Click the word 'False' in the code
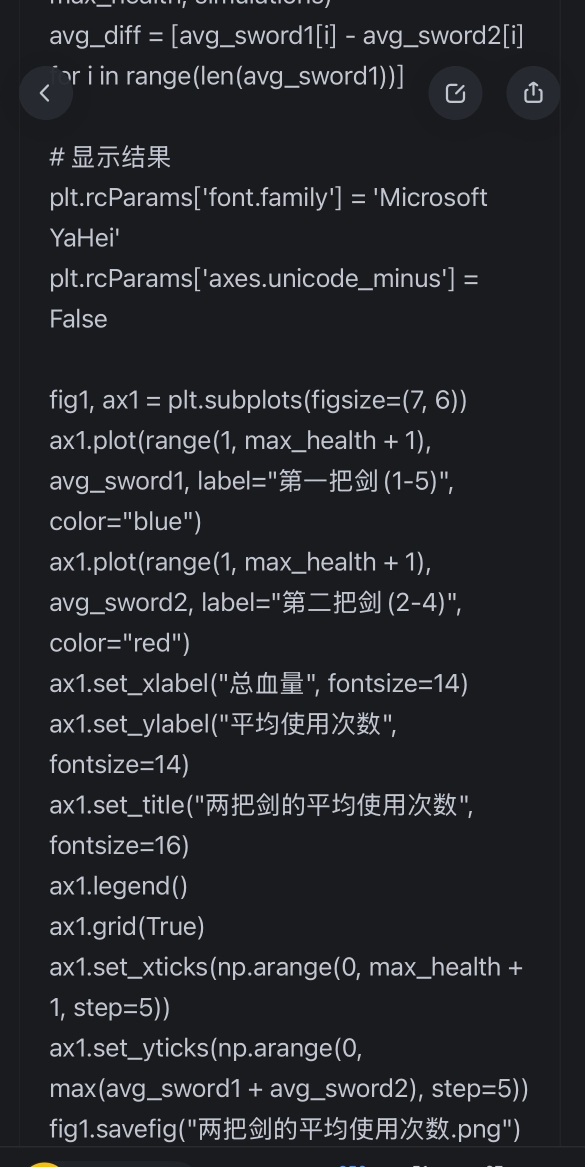585x1167 pixels. point(78,319)
